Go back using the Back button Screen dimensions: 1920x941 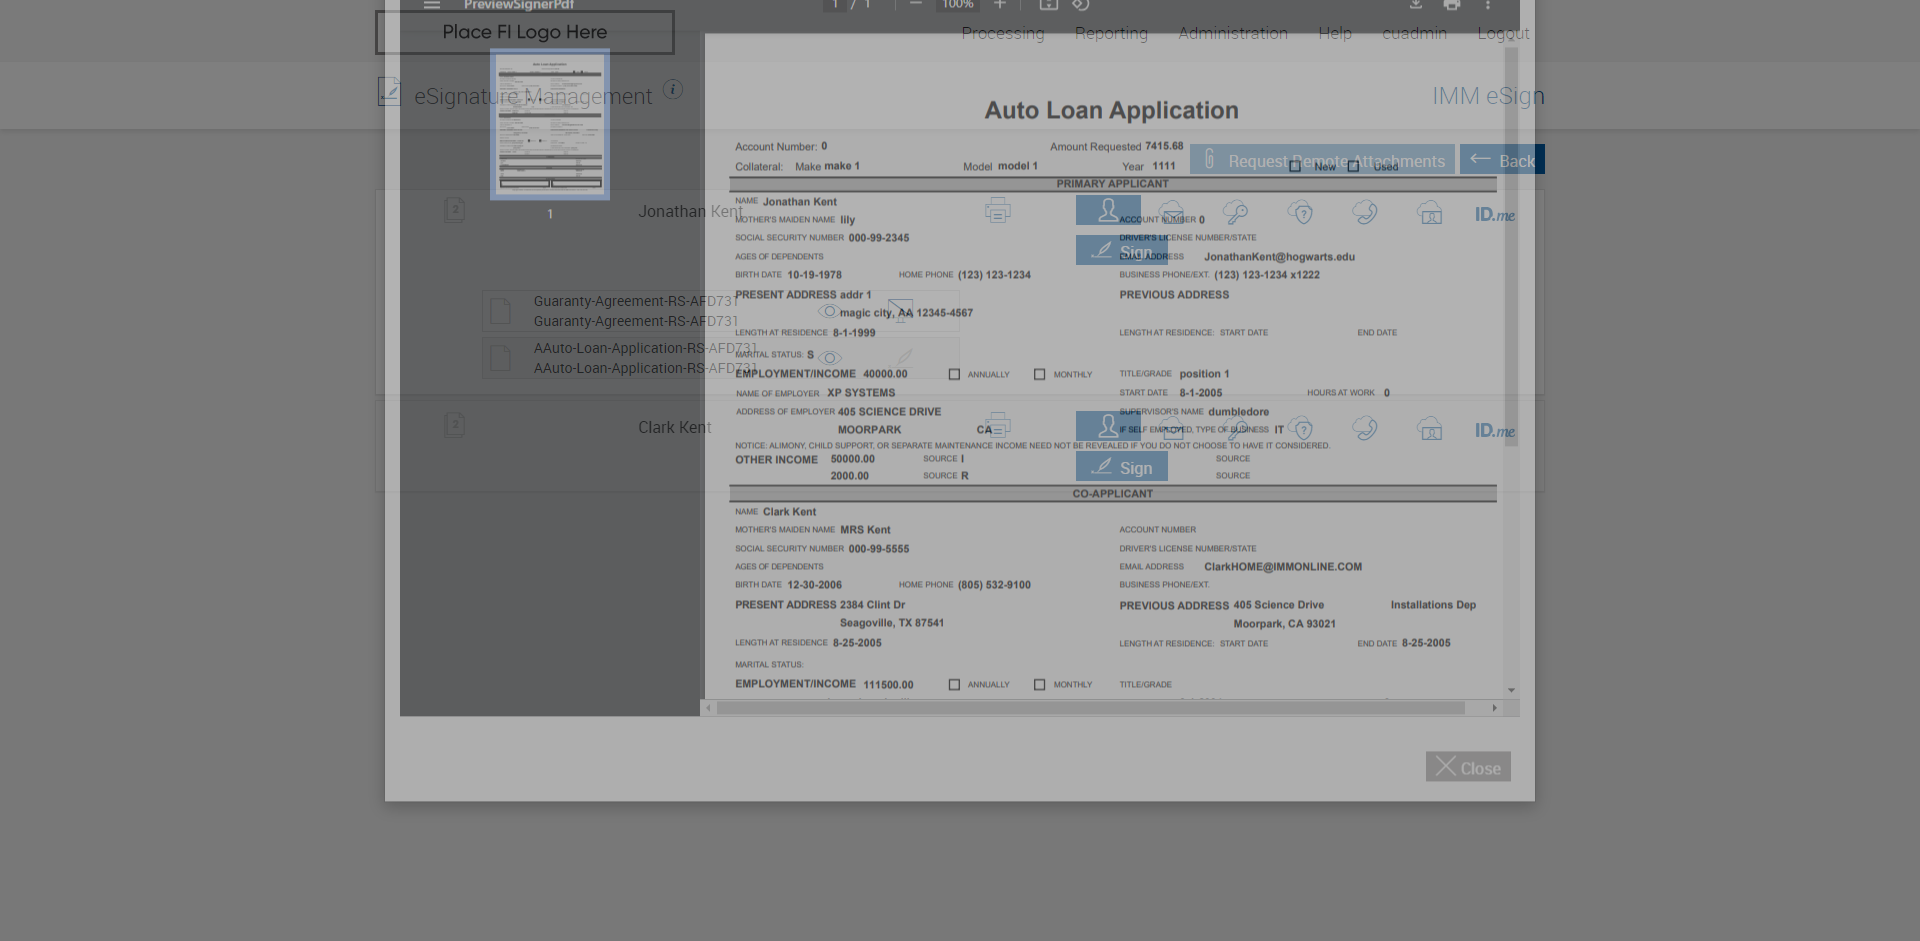tap(1502, 160)
